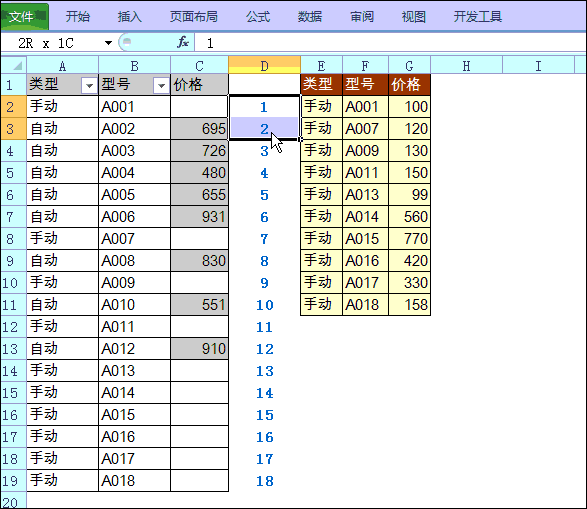
Task: Switch to the 数据 ribbon tab
Action: pos(310,16)
